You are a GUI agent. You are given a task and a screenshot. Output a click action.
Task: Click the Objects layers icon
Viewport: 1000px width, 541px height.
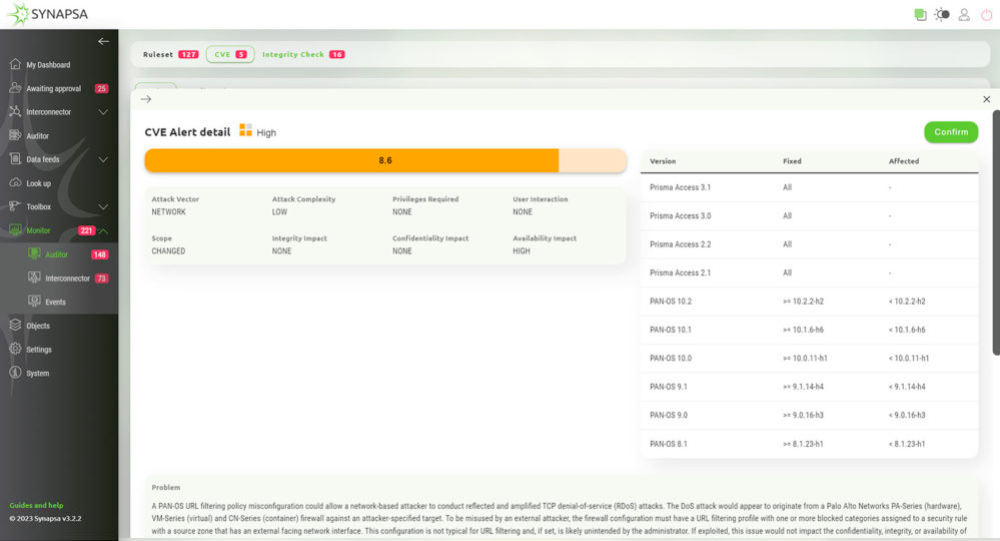[15, 325]
